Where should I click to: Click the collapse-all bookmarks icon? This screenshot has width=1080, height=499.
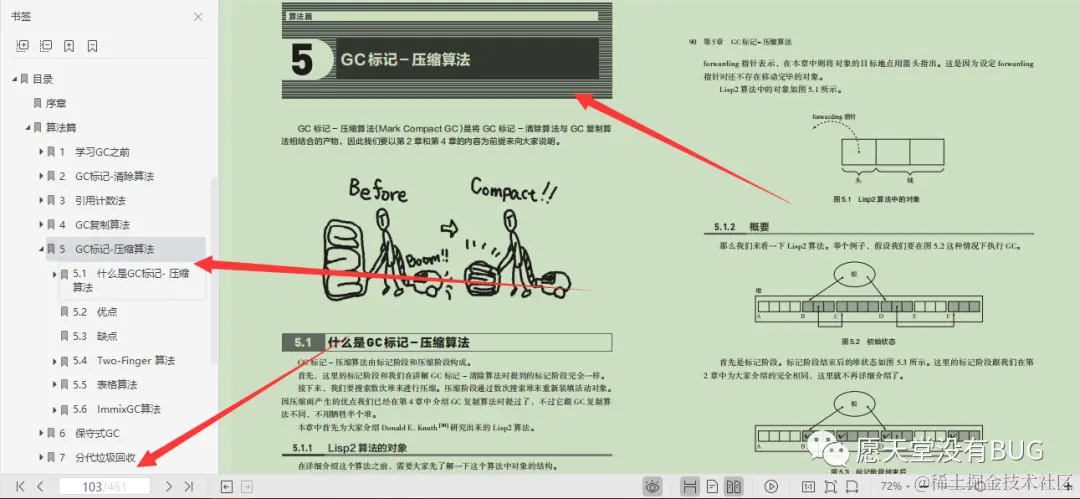pos(46,46)
